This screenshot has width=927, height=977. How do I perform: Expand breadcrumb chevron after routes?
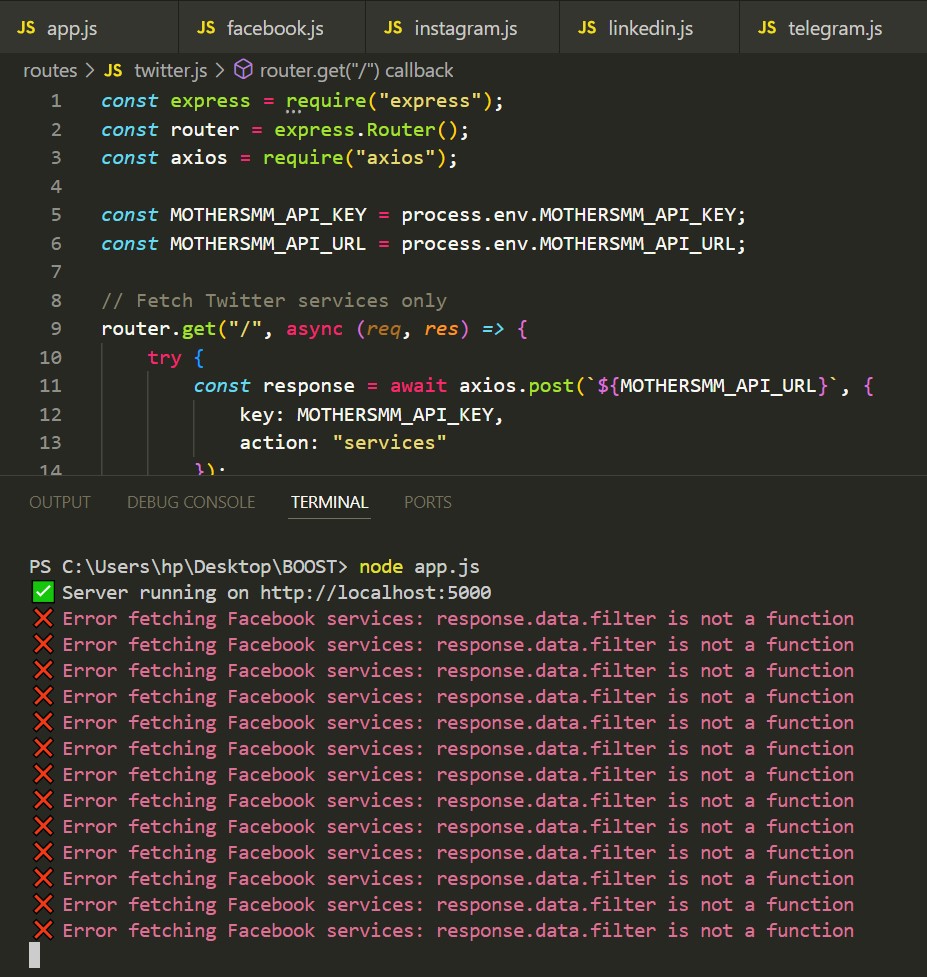[x=90, y=70]
